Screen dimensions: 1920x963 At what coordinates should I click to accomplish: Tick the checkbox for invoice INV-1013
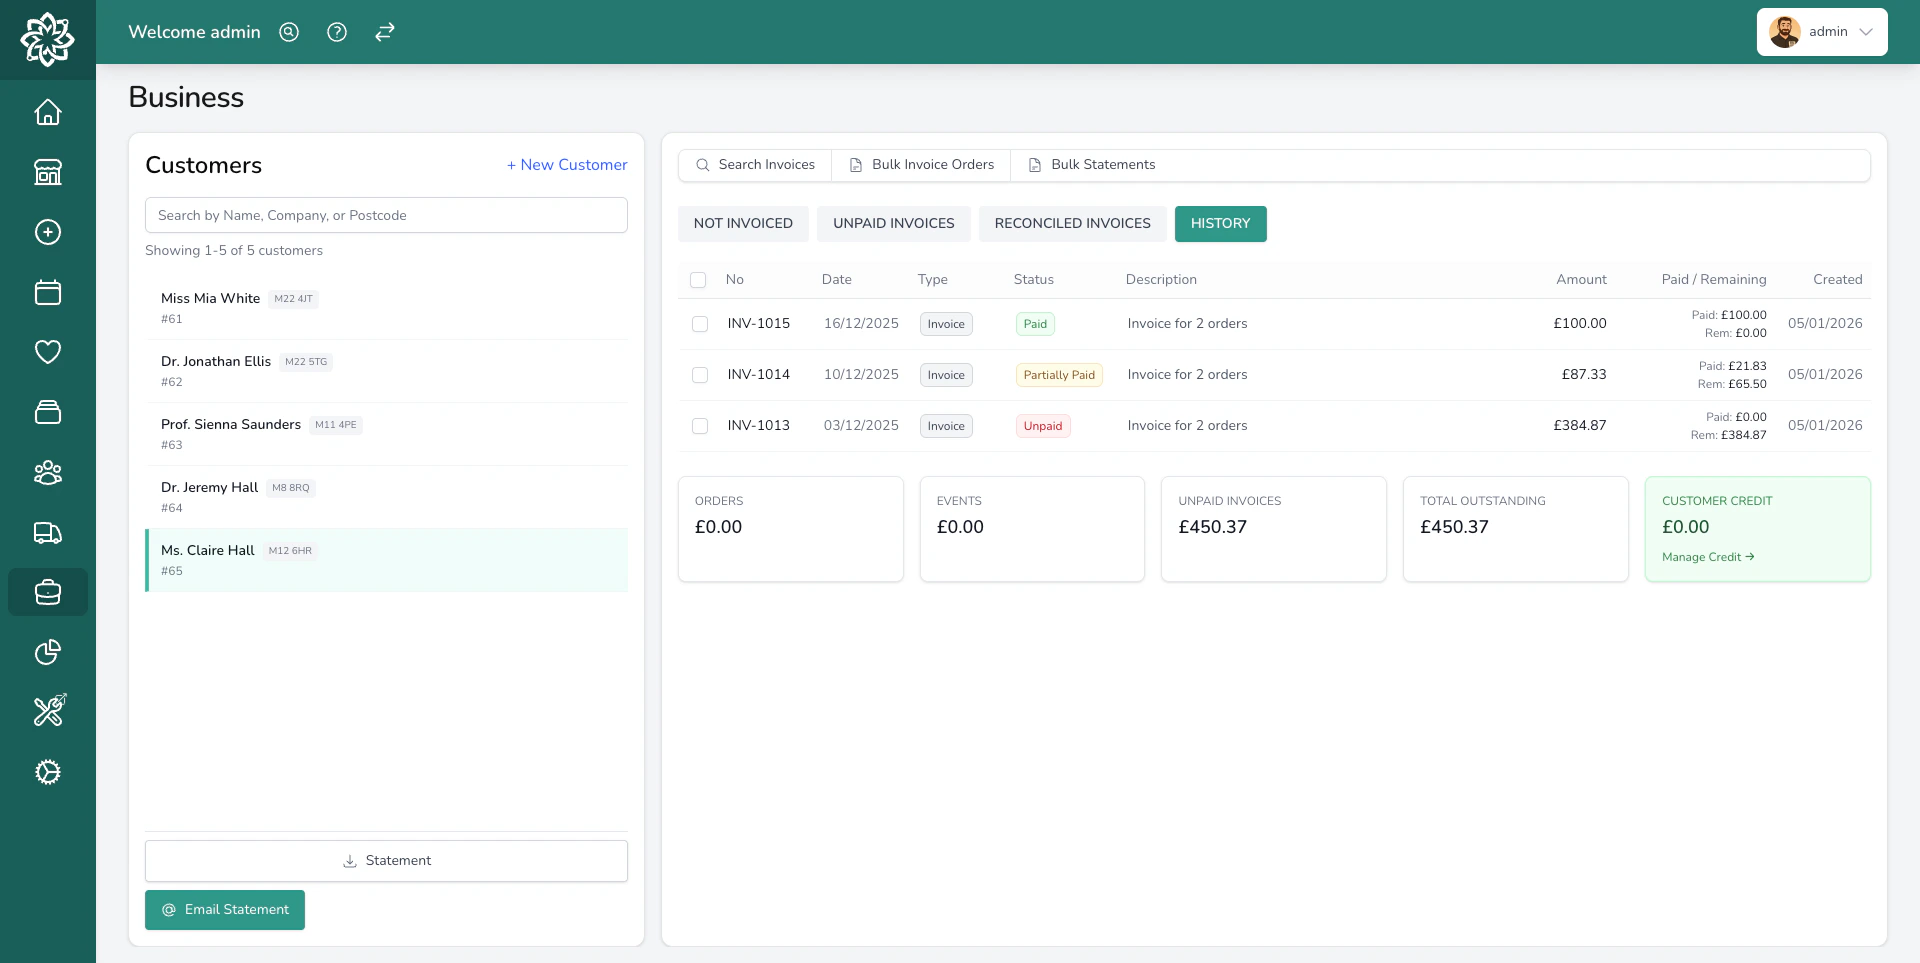[699, 426]
